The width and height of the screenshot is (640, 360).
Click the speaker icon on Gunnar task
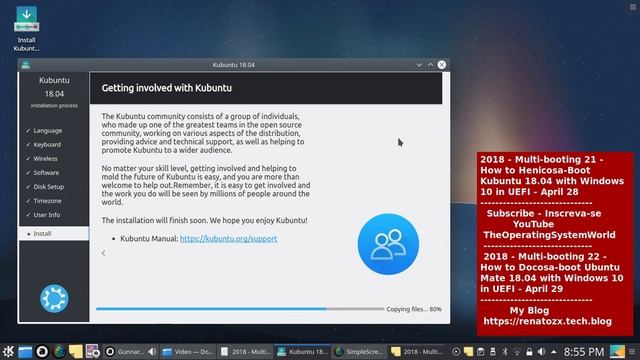click(x=152, y=351)
